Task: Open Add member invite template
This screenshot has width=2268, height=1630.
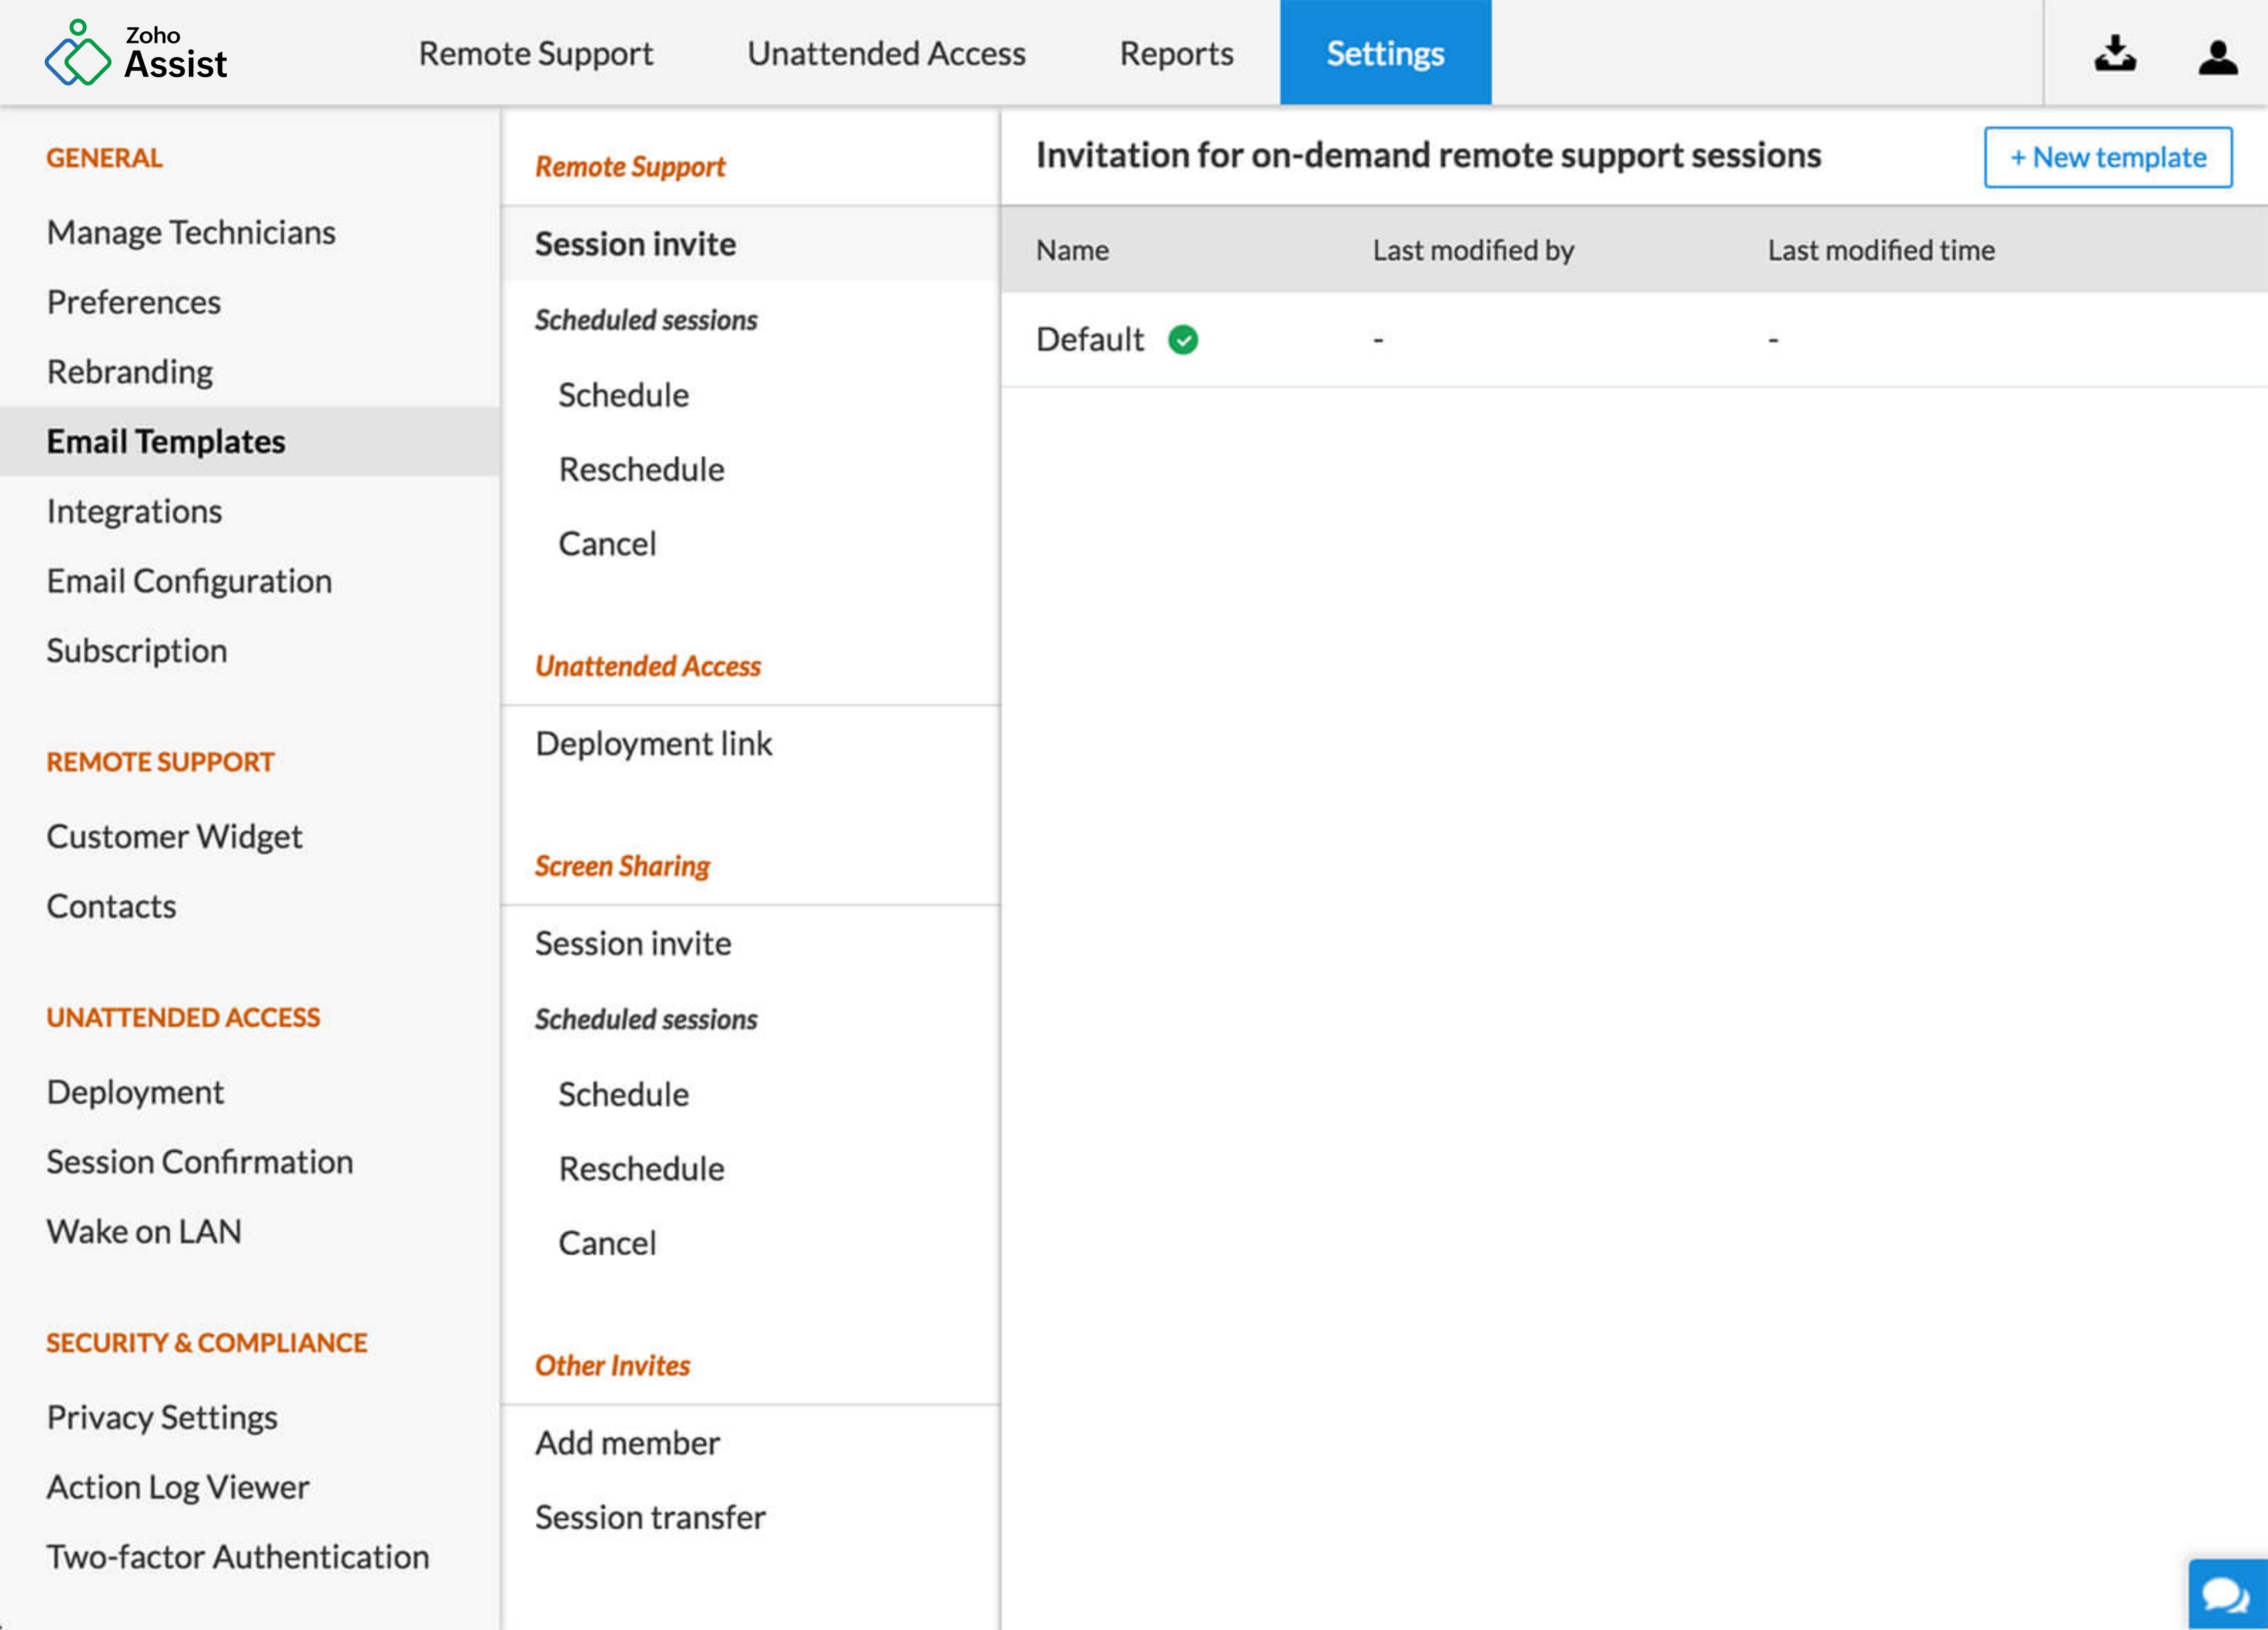Action: [627, 1442]
